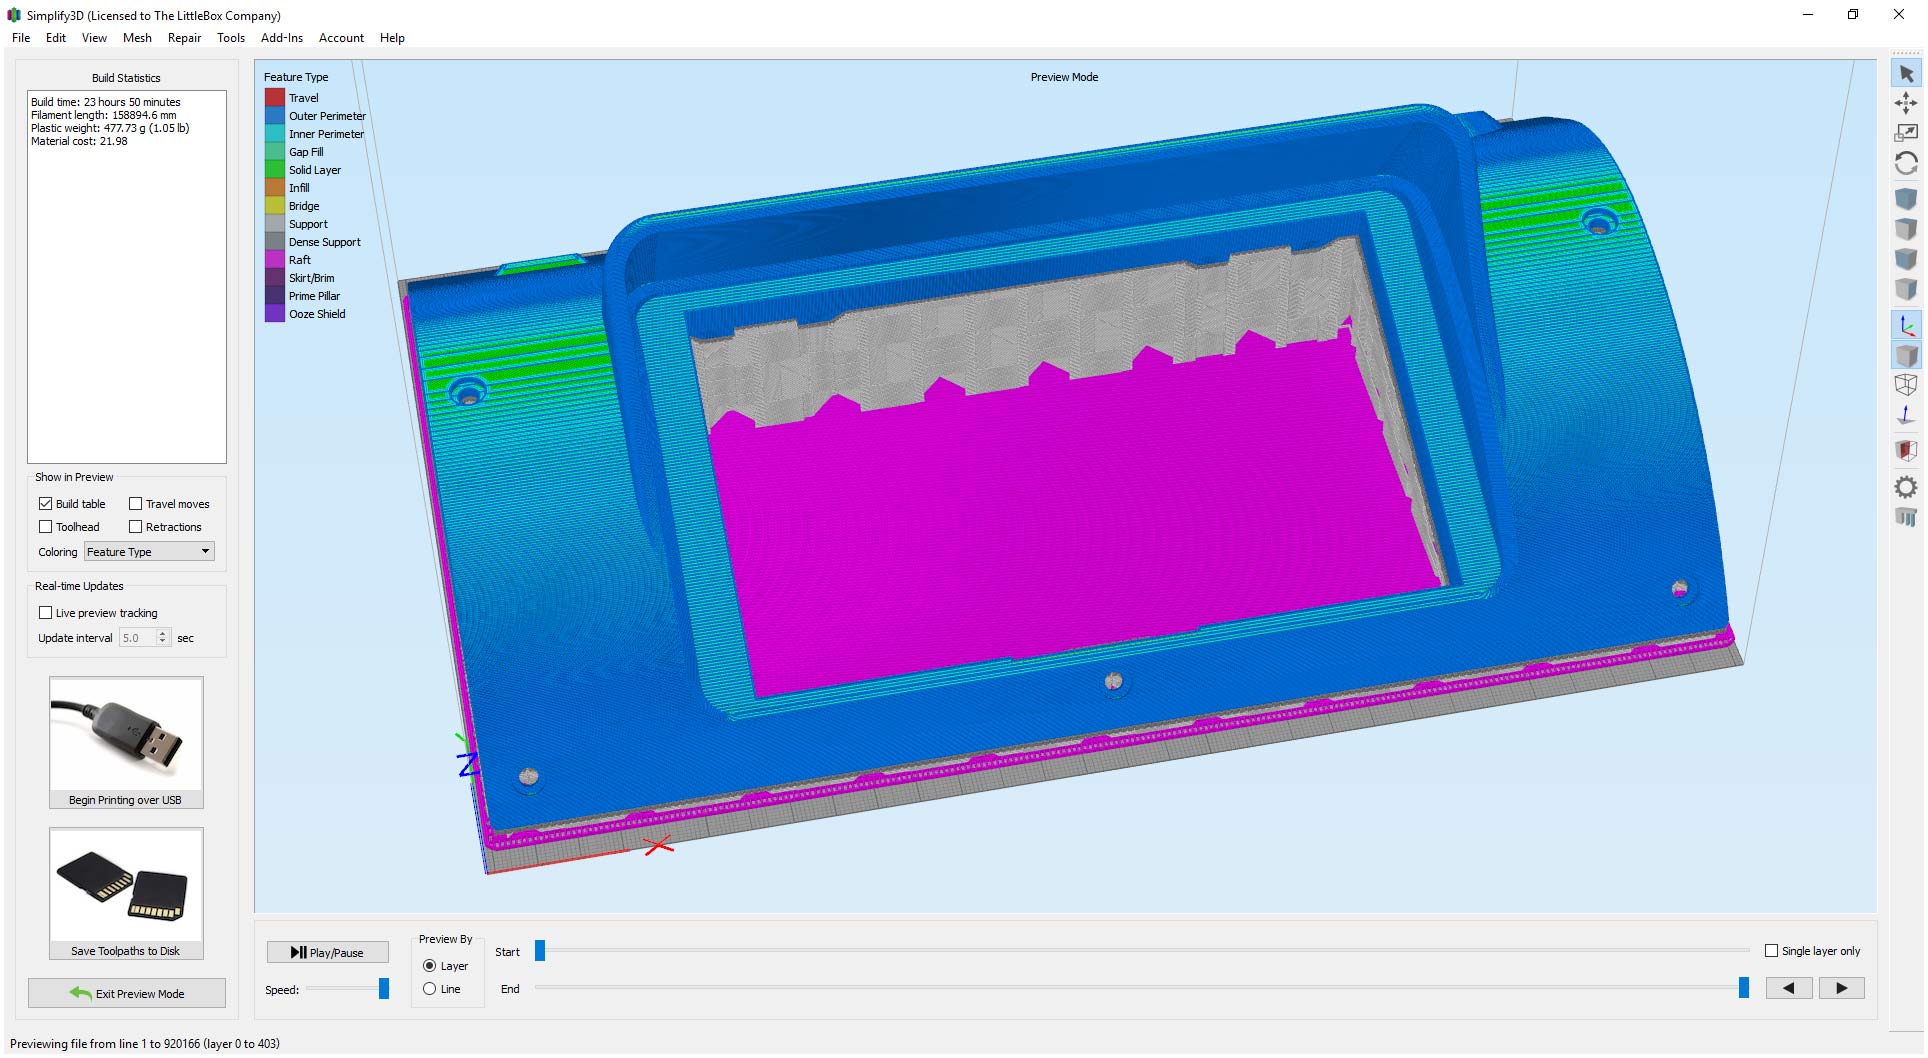
Task: Click the Solid Layer green swatch
Action: coord(275,170)
